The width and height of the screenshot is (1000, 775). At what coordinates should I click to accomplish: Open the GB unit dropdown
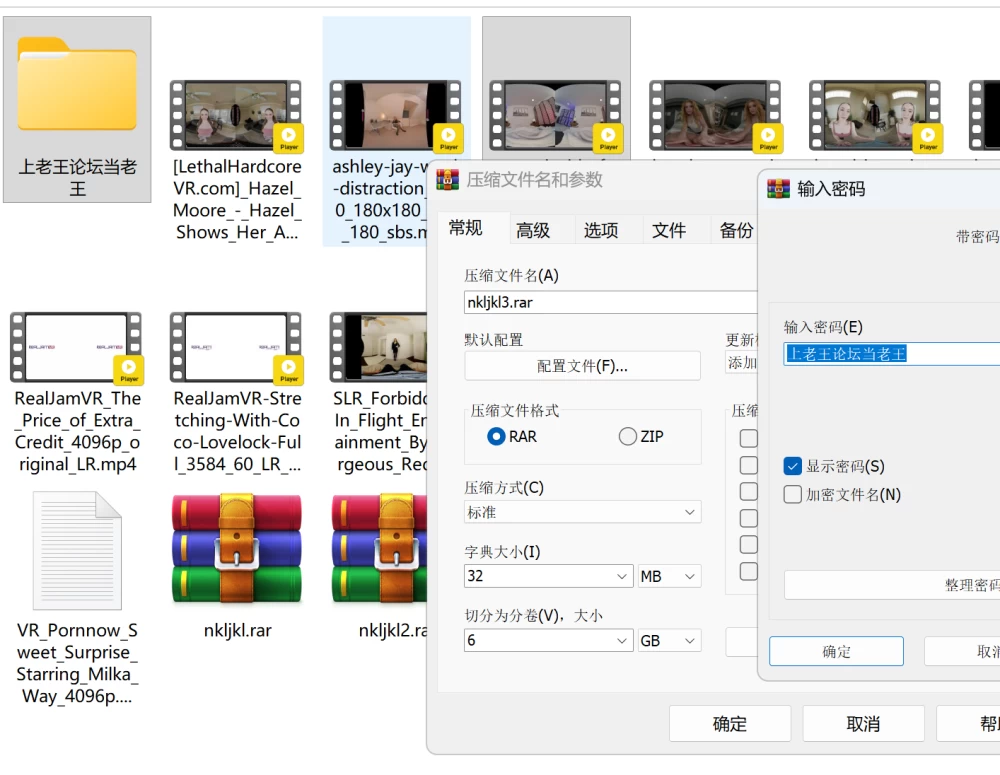pyautogui.click(x=669, y=640)
